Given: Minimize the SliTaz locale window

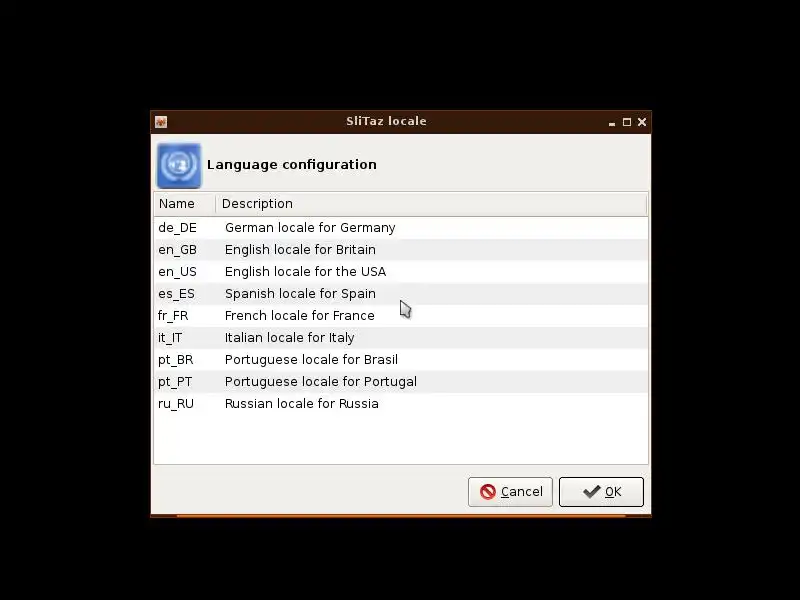Looking at the screenshot, I should point(612,122).
